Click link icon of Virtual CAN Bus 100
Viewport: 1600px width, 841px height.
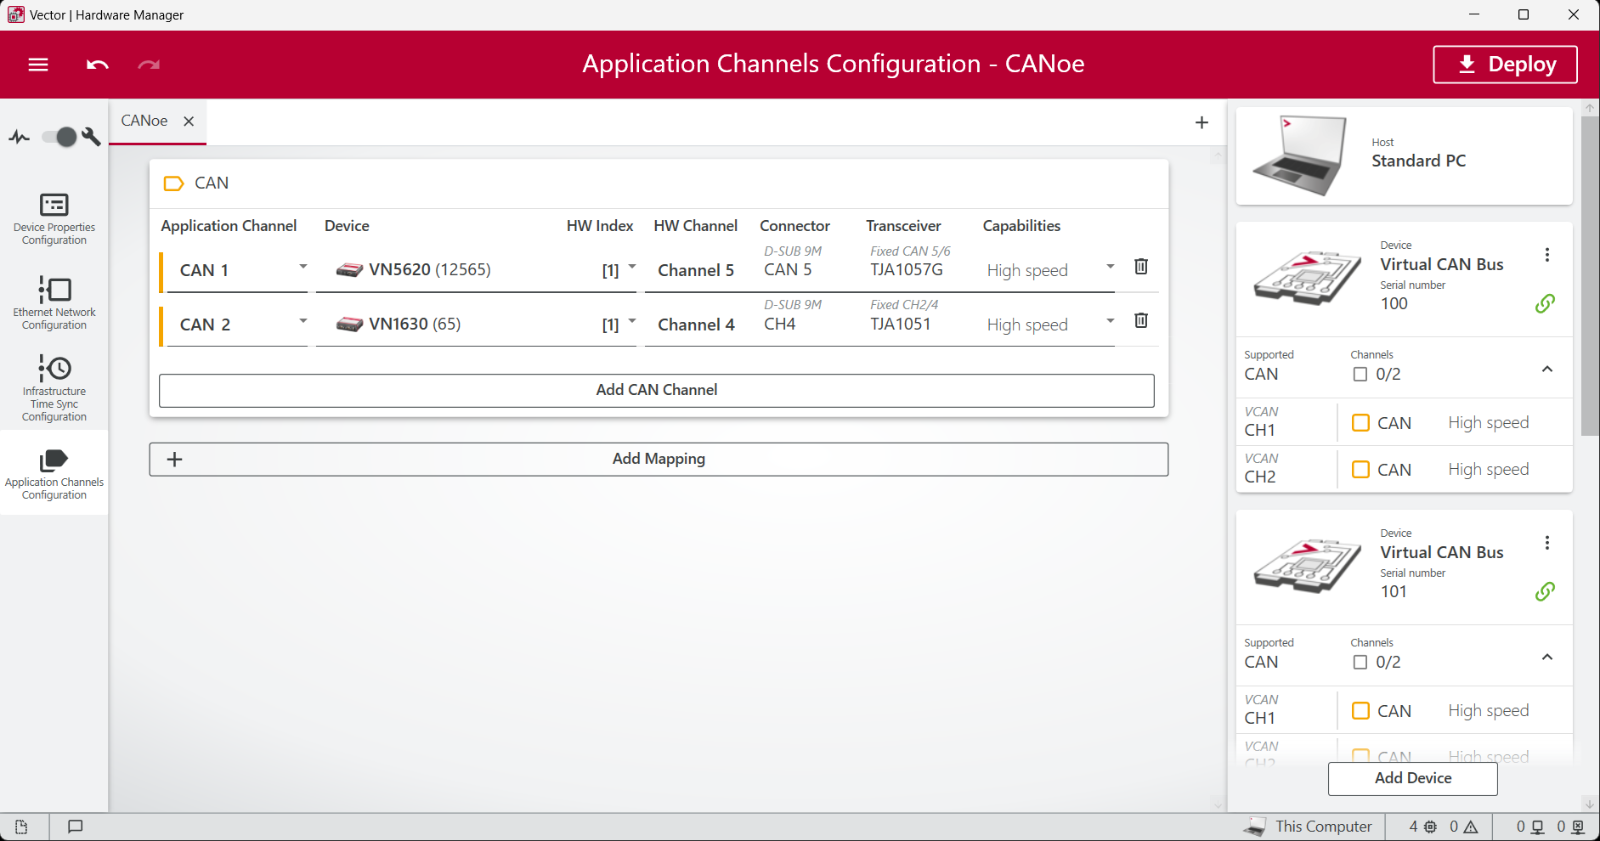point(1545,303)
